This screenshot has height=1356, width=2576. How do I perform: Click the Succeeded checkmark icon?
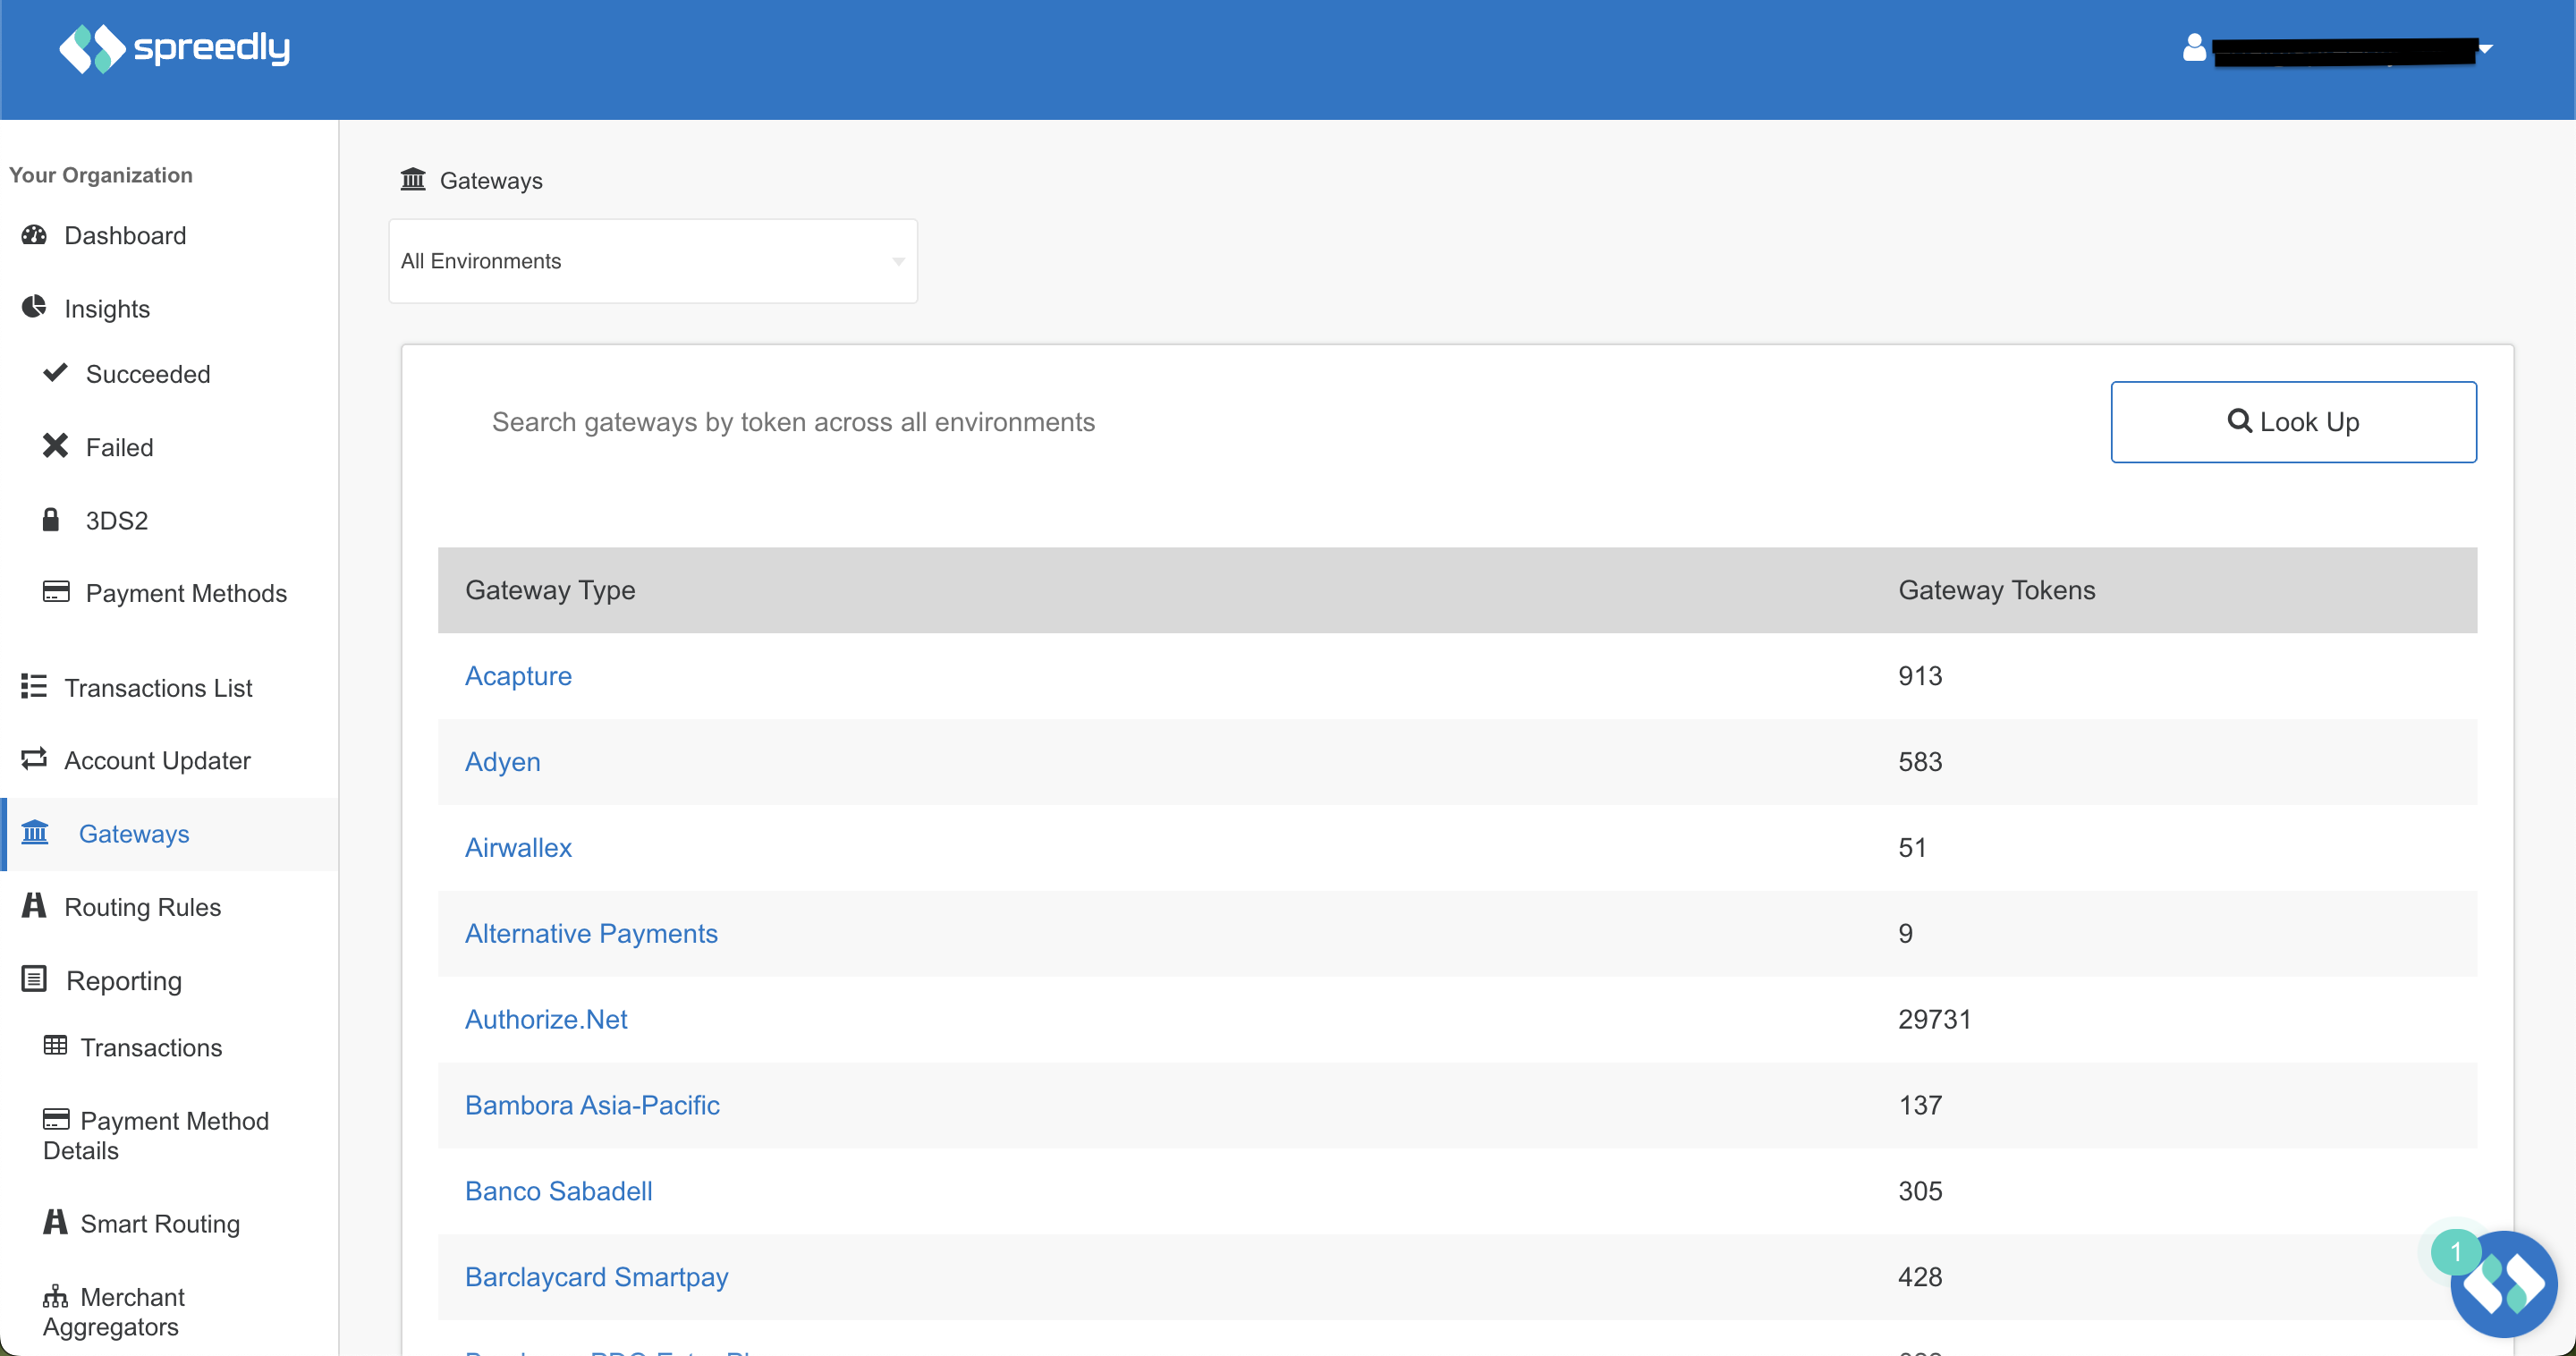55,373
